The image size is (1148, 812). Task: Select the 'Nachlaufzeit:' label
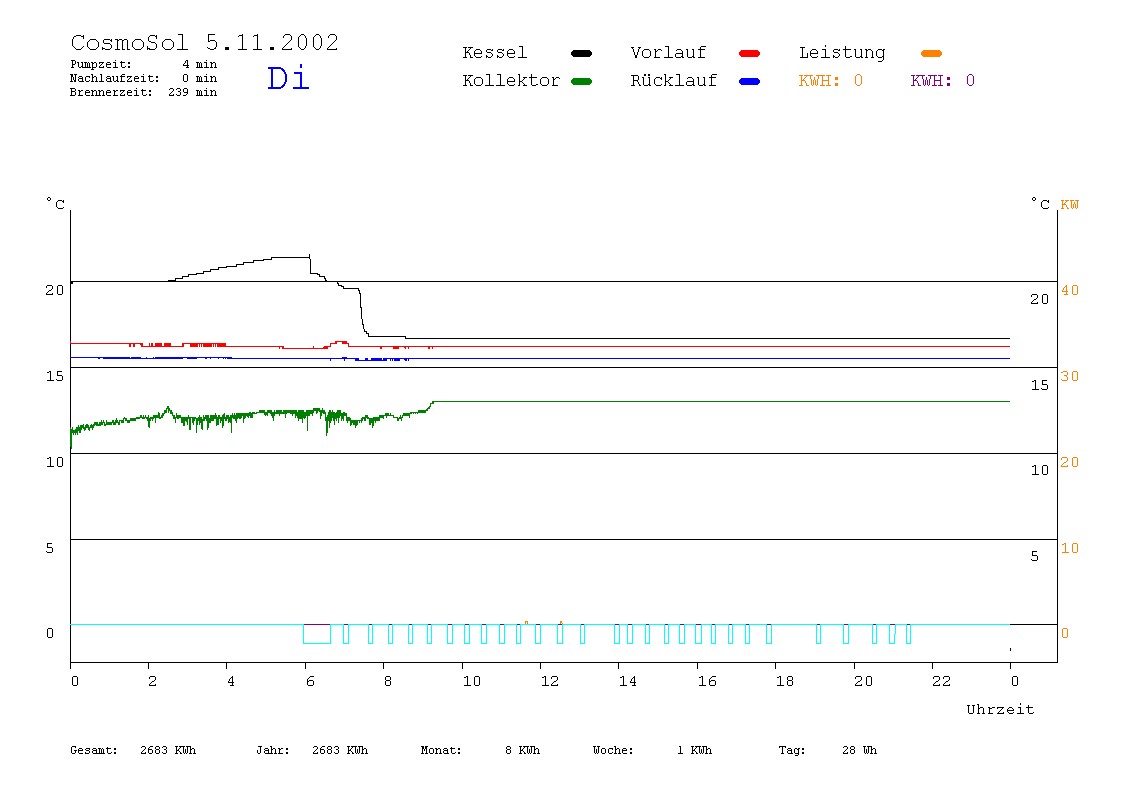115,78
